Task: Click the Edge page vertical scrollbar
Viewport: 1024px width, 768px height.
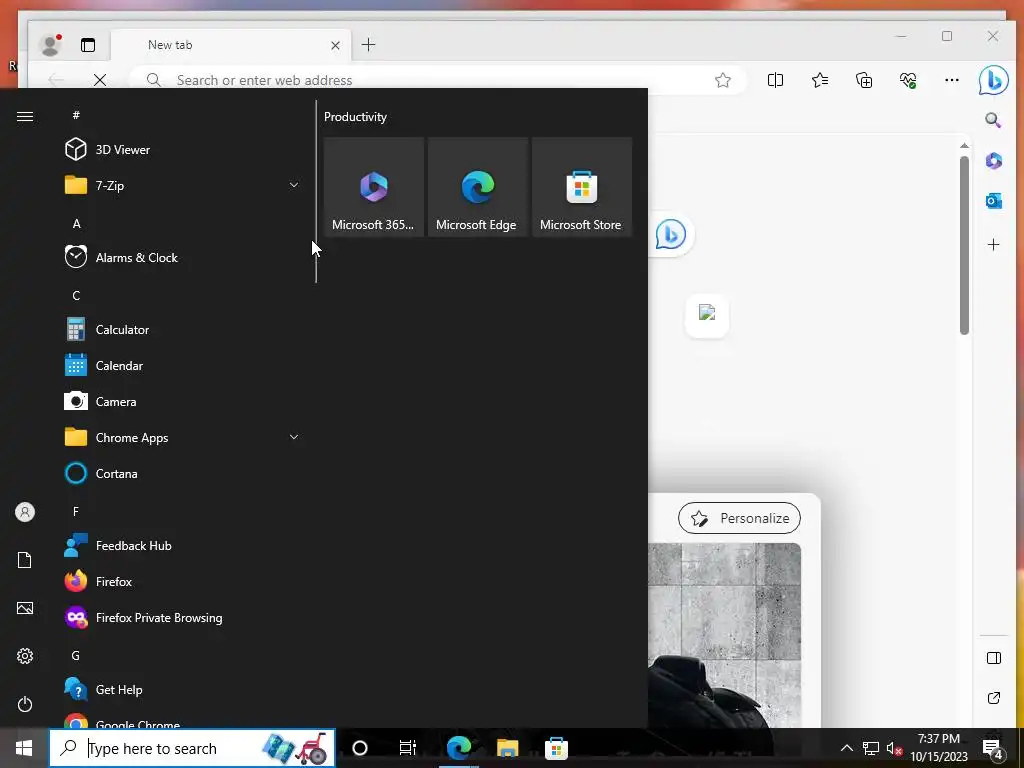Action: pyautogui.click(x=964, y=246)
